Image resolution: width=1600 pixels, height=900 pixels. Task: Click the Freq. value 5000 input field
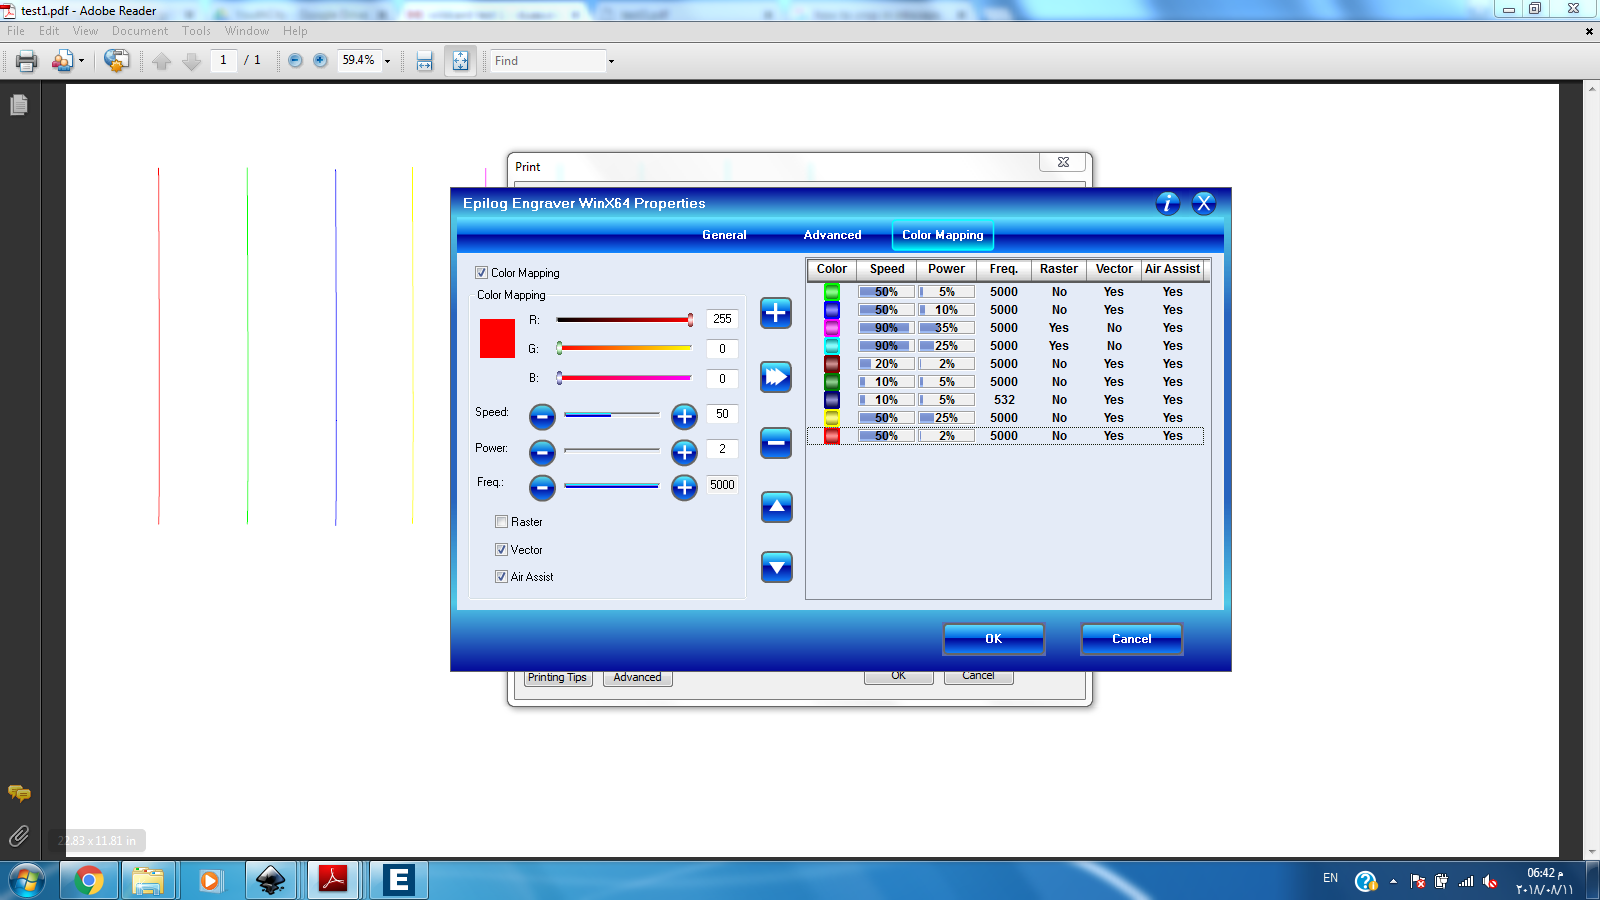coord(722,485)
